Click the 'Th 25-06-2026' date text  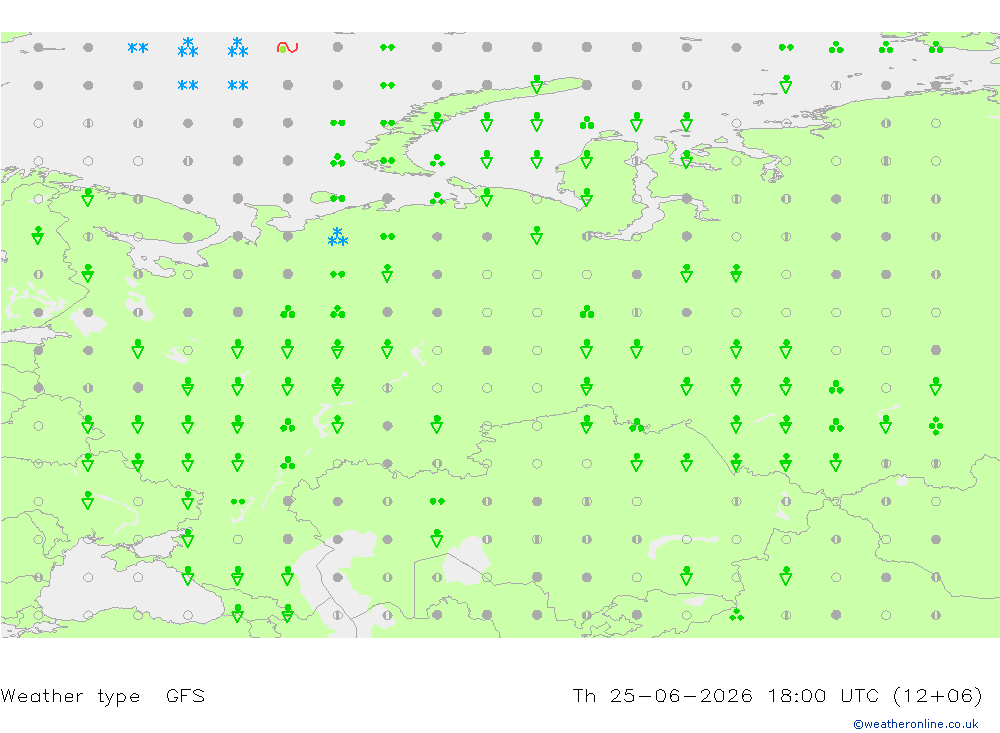662,695
